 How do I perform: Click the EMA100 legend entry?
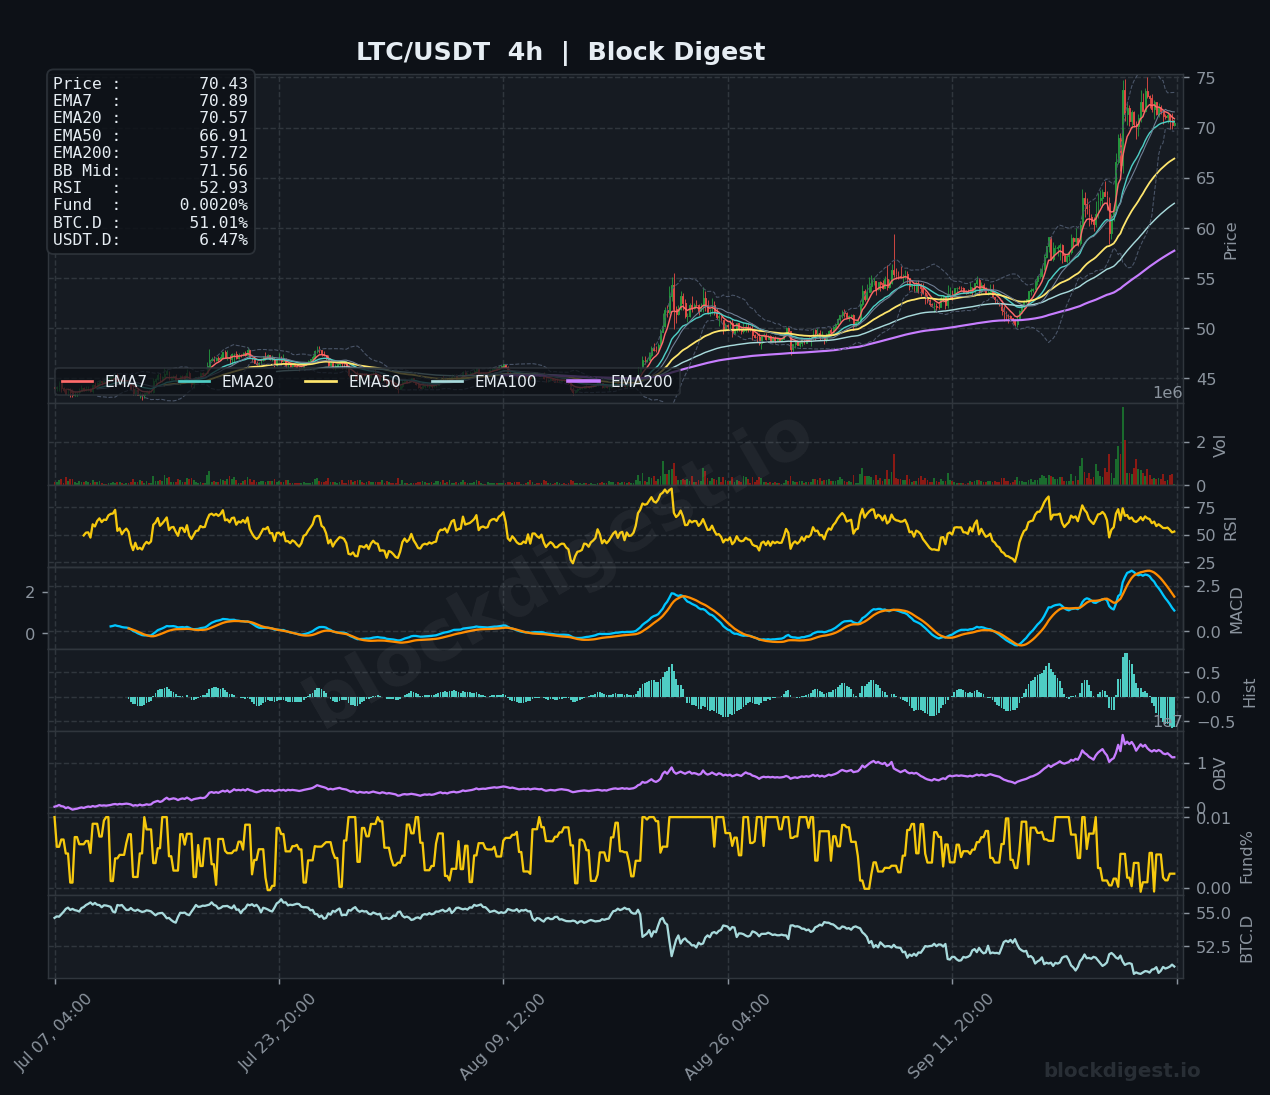[x=484, y=382]
